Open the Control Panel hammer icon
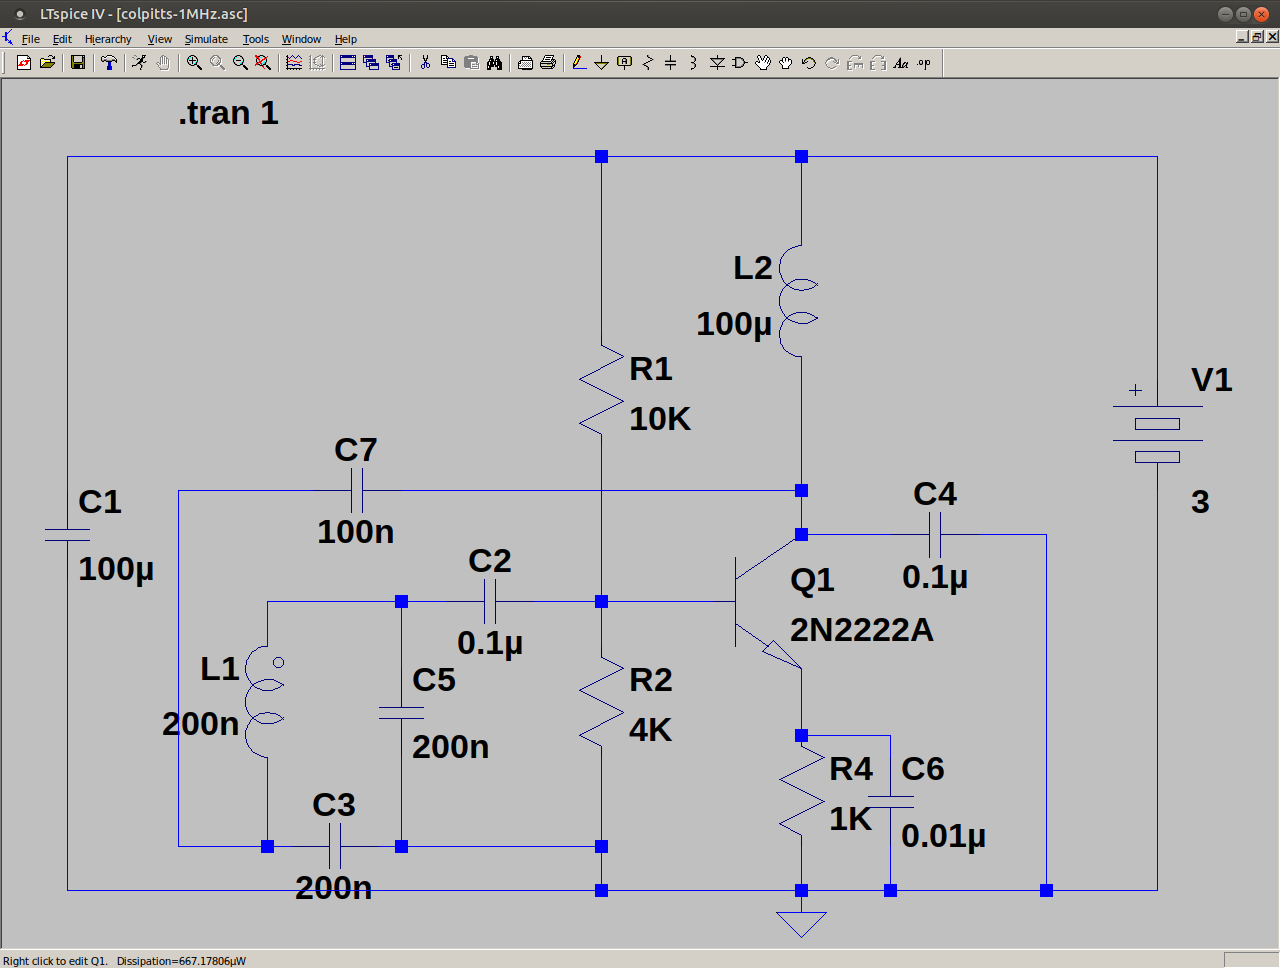This screenshot has width=1280, height=968. click(x=109, y=62)
